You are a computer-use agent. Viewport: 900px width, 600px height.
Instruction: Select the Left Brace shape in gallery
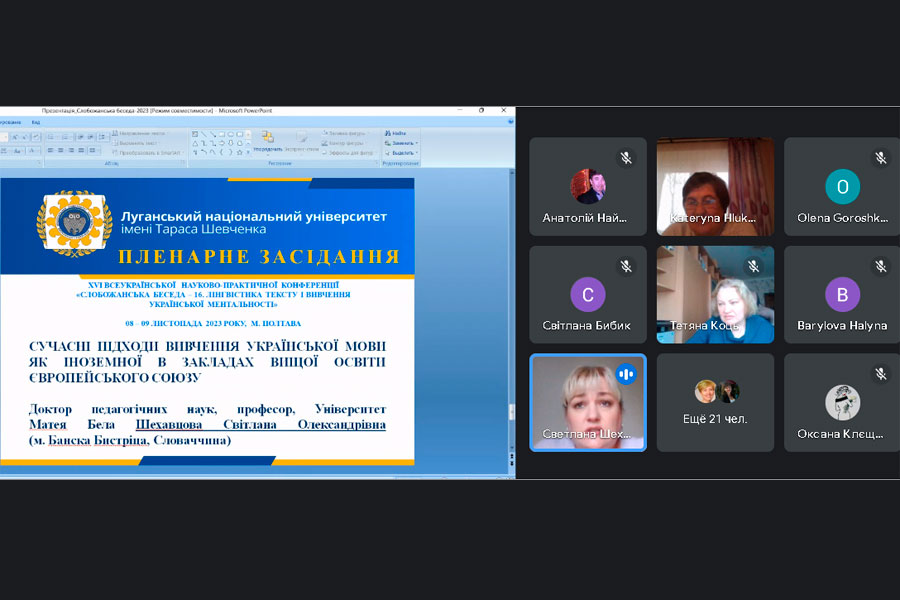[222, 153]
